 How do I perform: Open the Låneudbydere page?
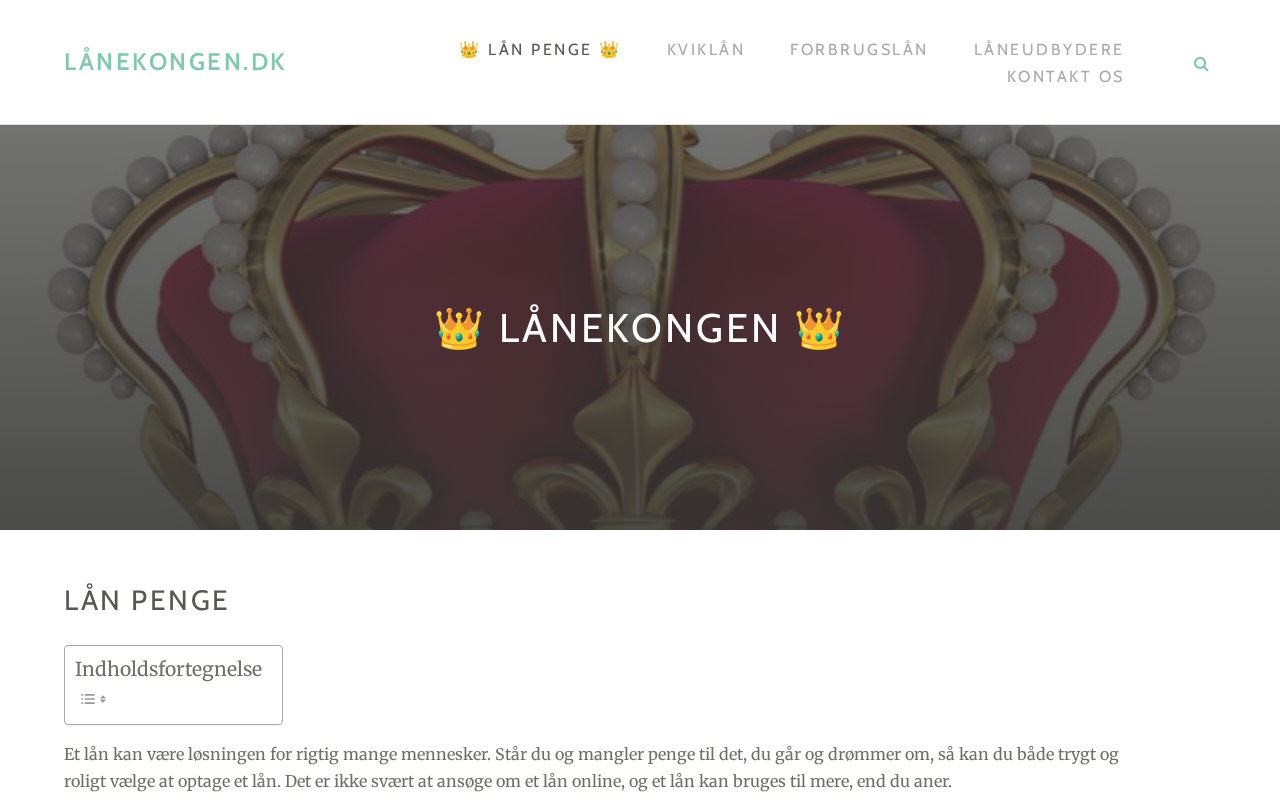click(x=1049, y=50)
